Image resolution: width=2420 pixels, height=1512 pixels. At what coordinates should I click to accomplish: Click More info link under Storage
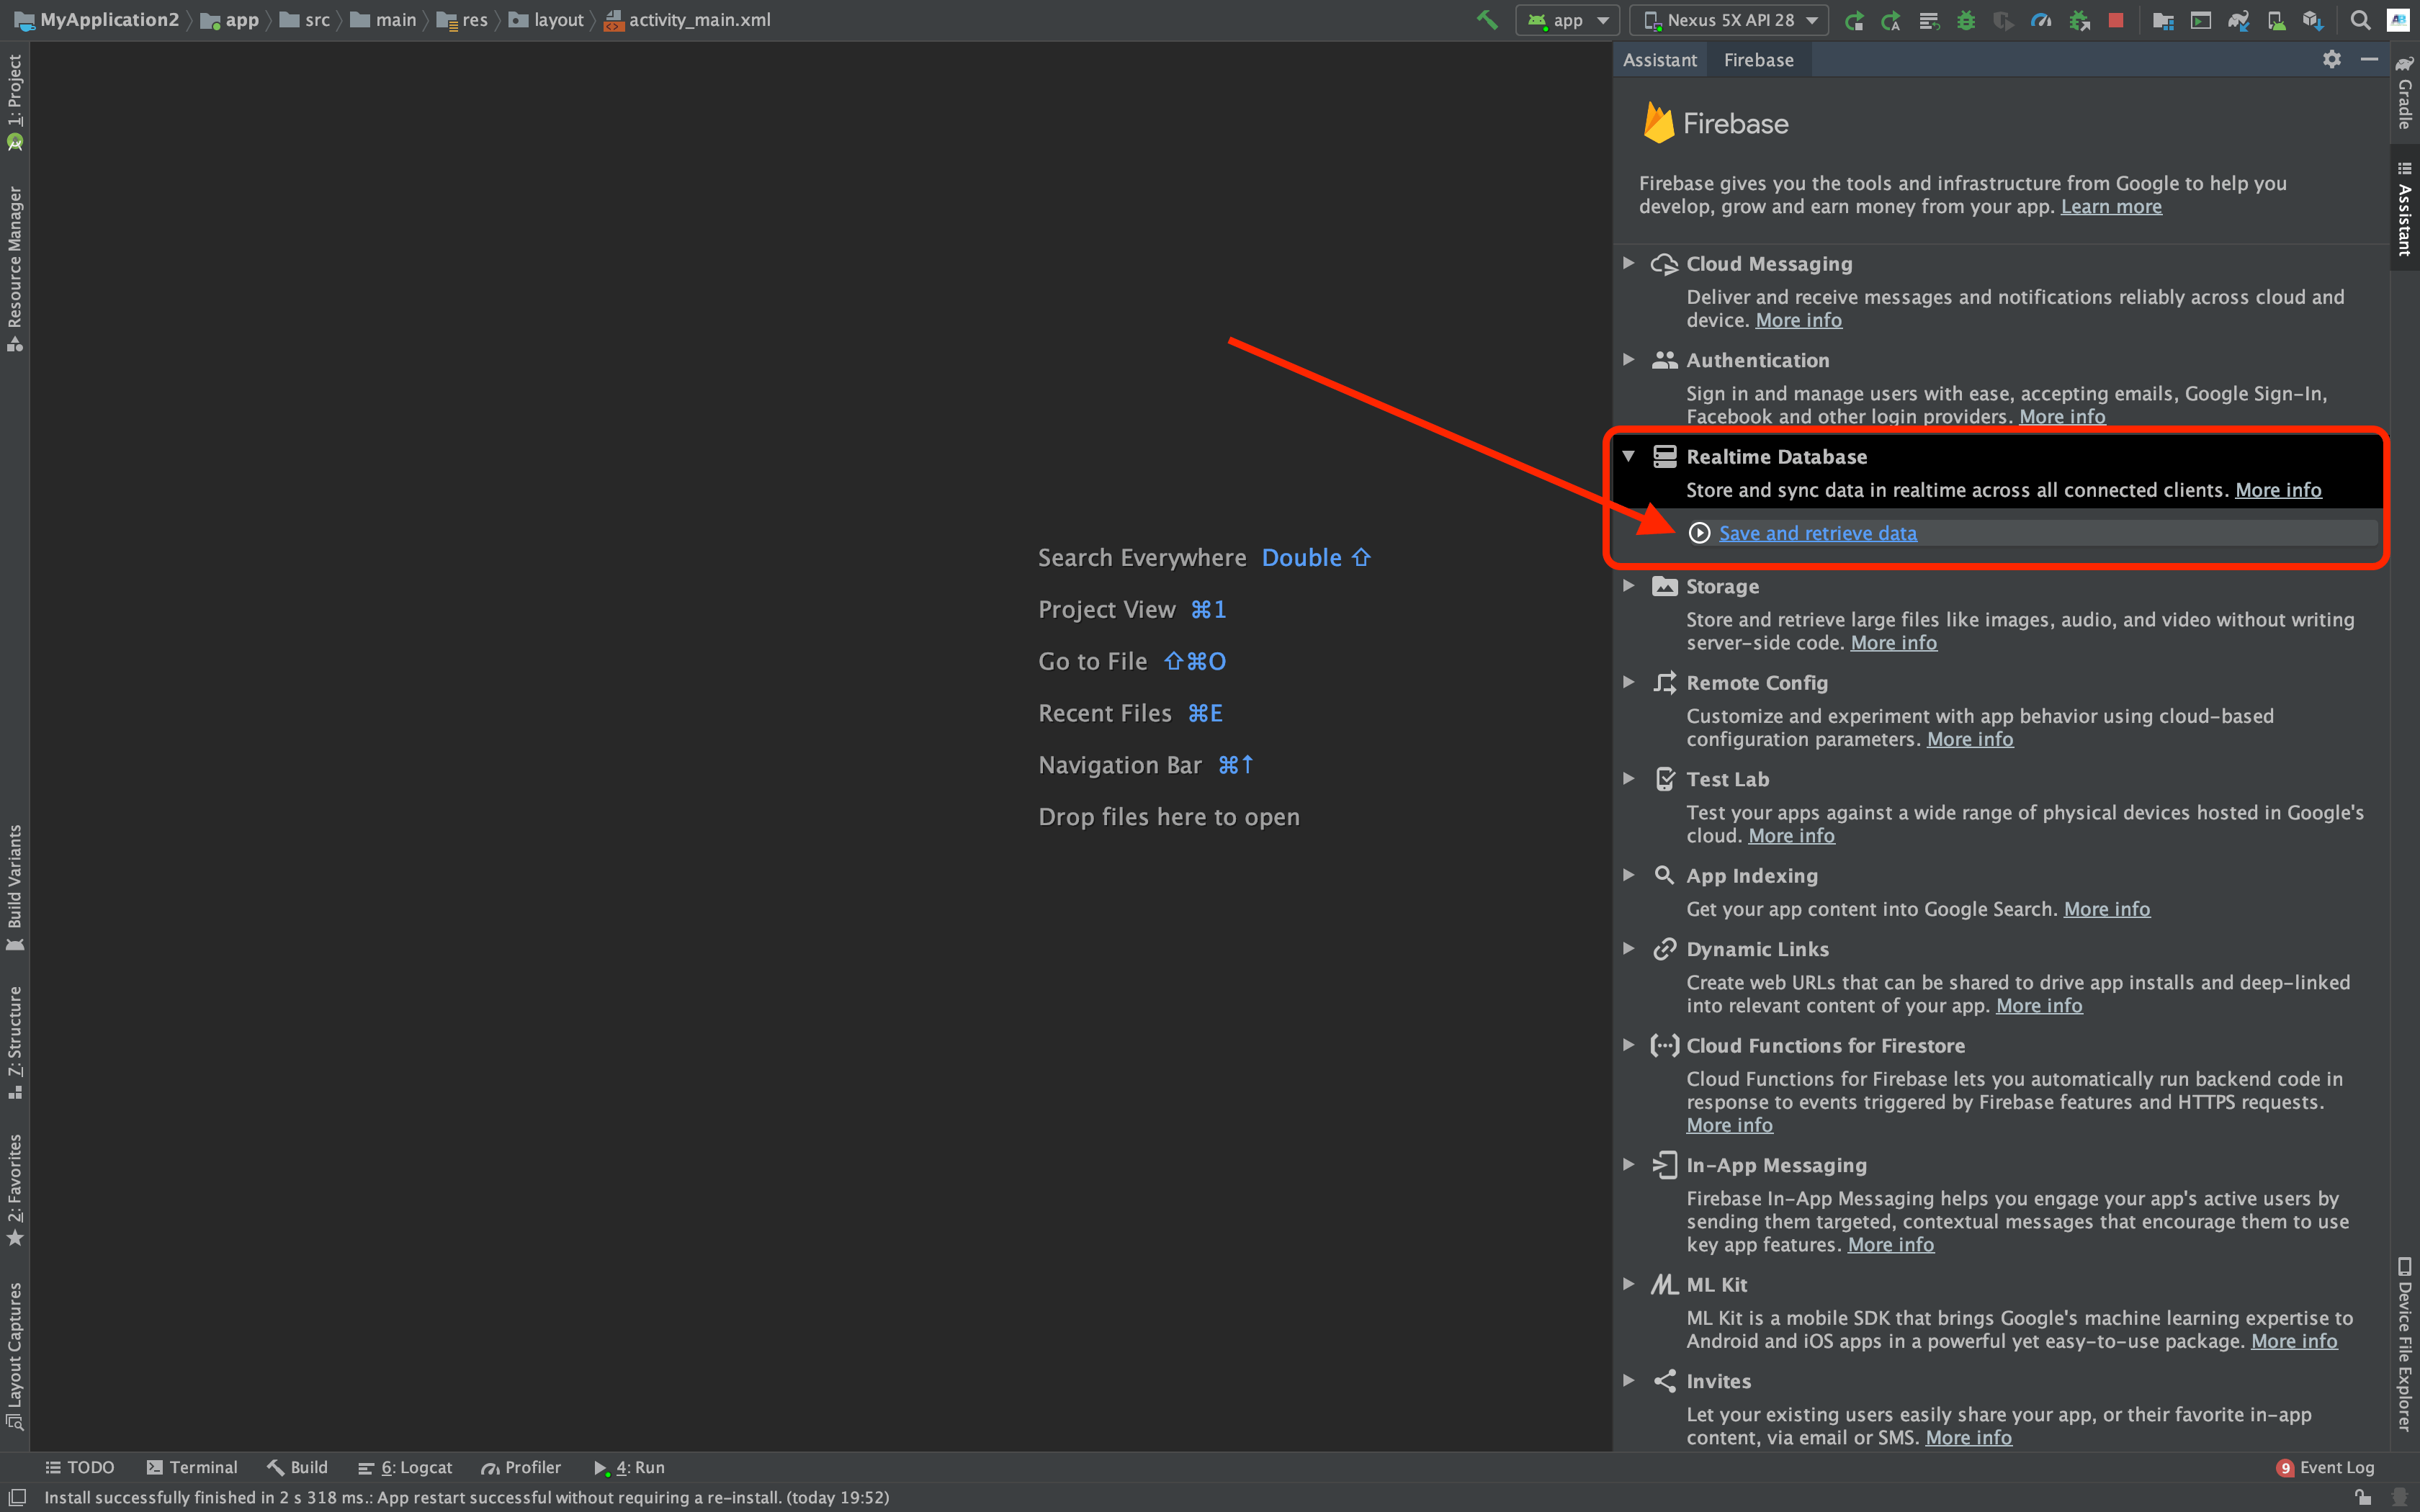point(1893,643)
